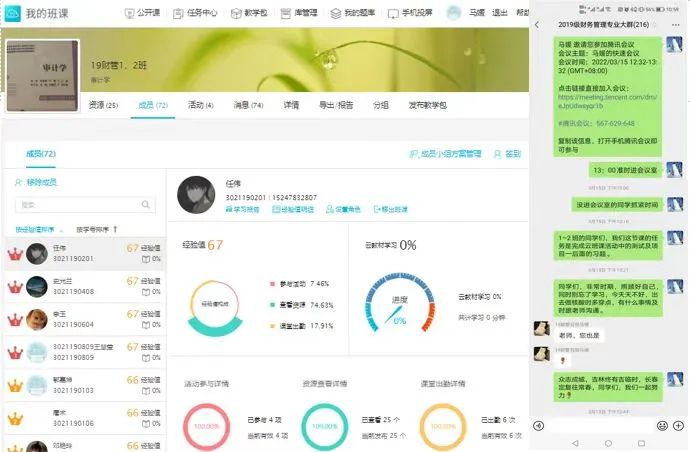This screenshot has width=690, height=452.
Task: Open 我的题库 icon in header
Action: coord(336,14)
